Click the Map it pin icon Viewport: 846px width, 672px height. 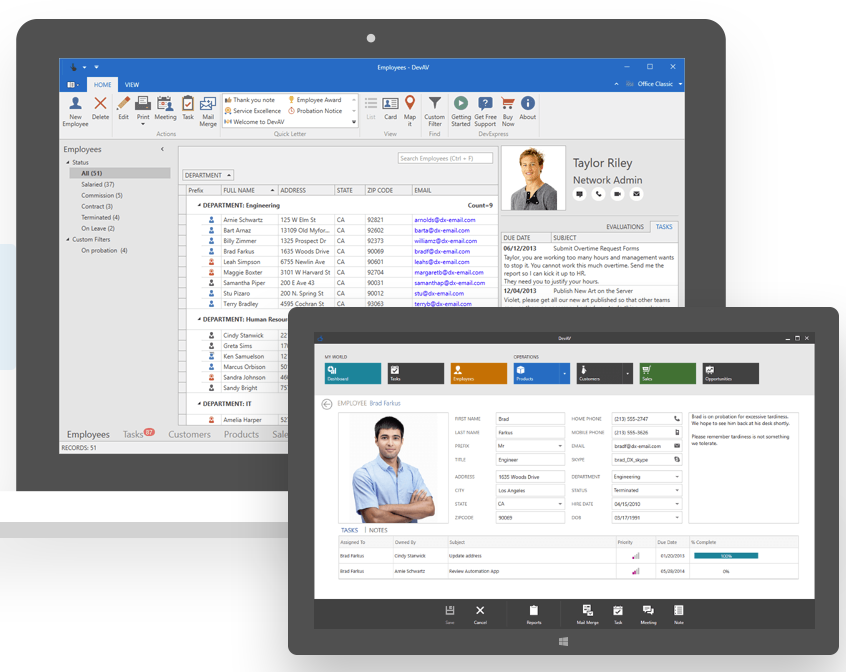point(410,102)
